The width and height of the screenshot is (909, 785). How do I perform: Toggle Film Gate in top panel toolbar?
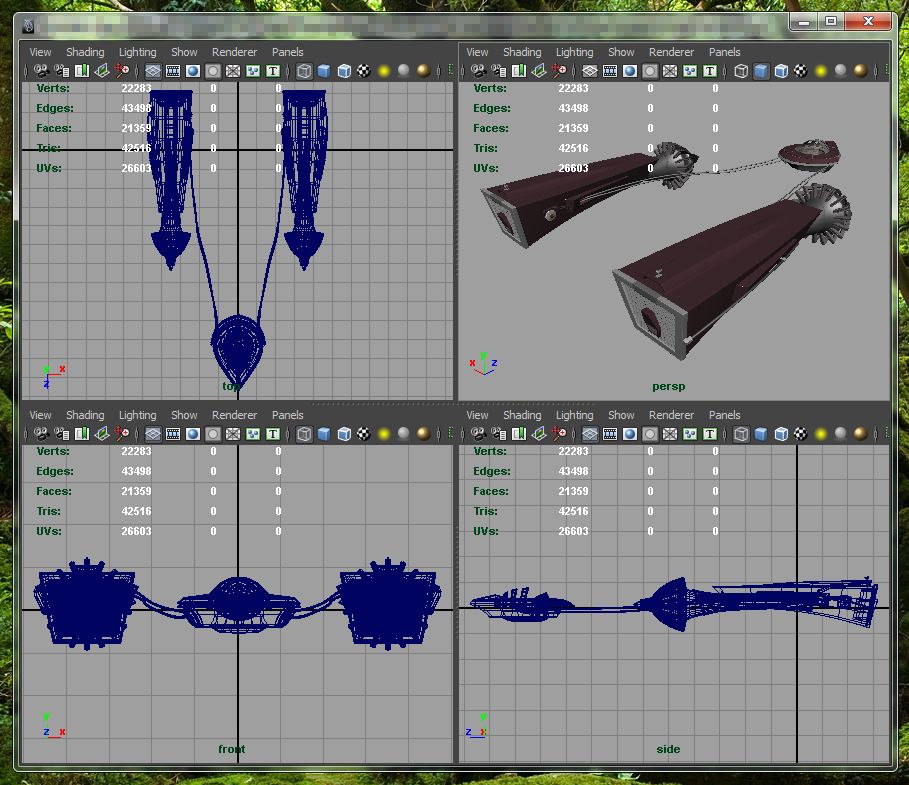[173, 71]
